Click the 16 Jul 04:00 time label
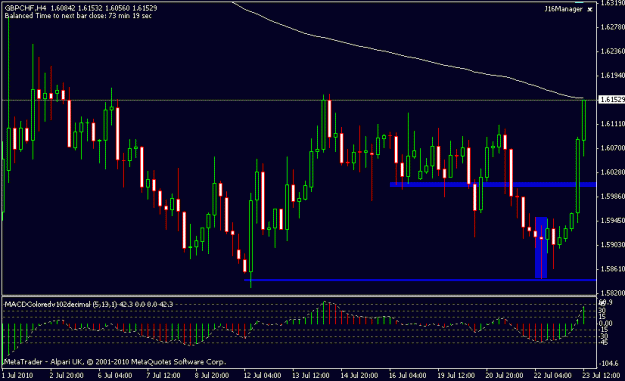Screen dimensions: 625x381 [407, 375]
